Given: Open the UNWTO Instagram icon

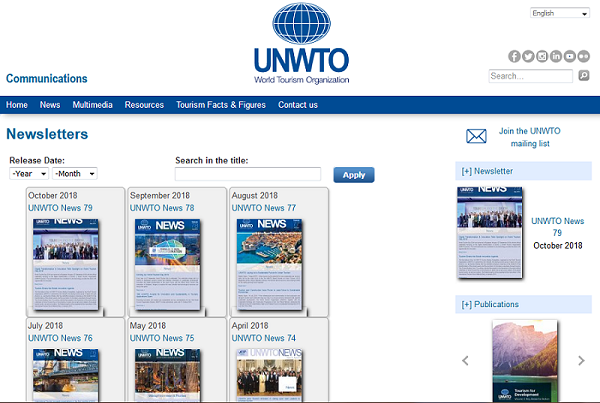Looking at the screenshot, I should (x=542, y=56).
